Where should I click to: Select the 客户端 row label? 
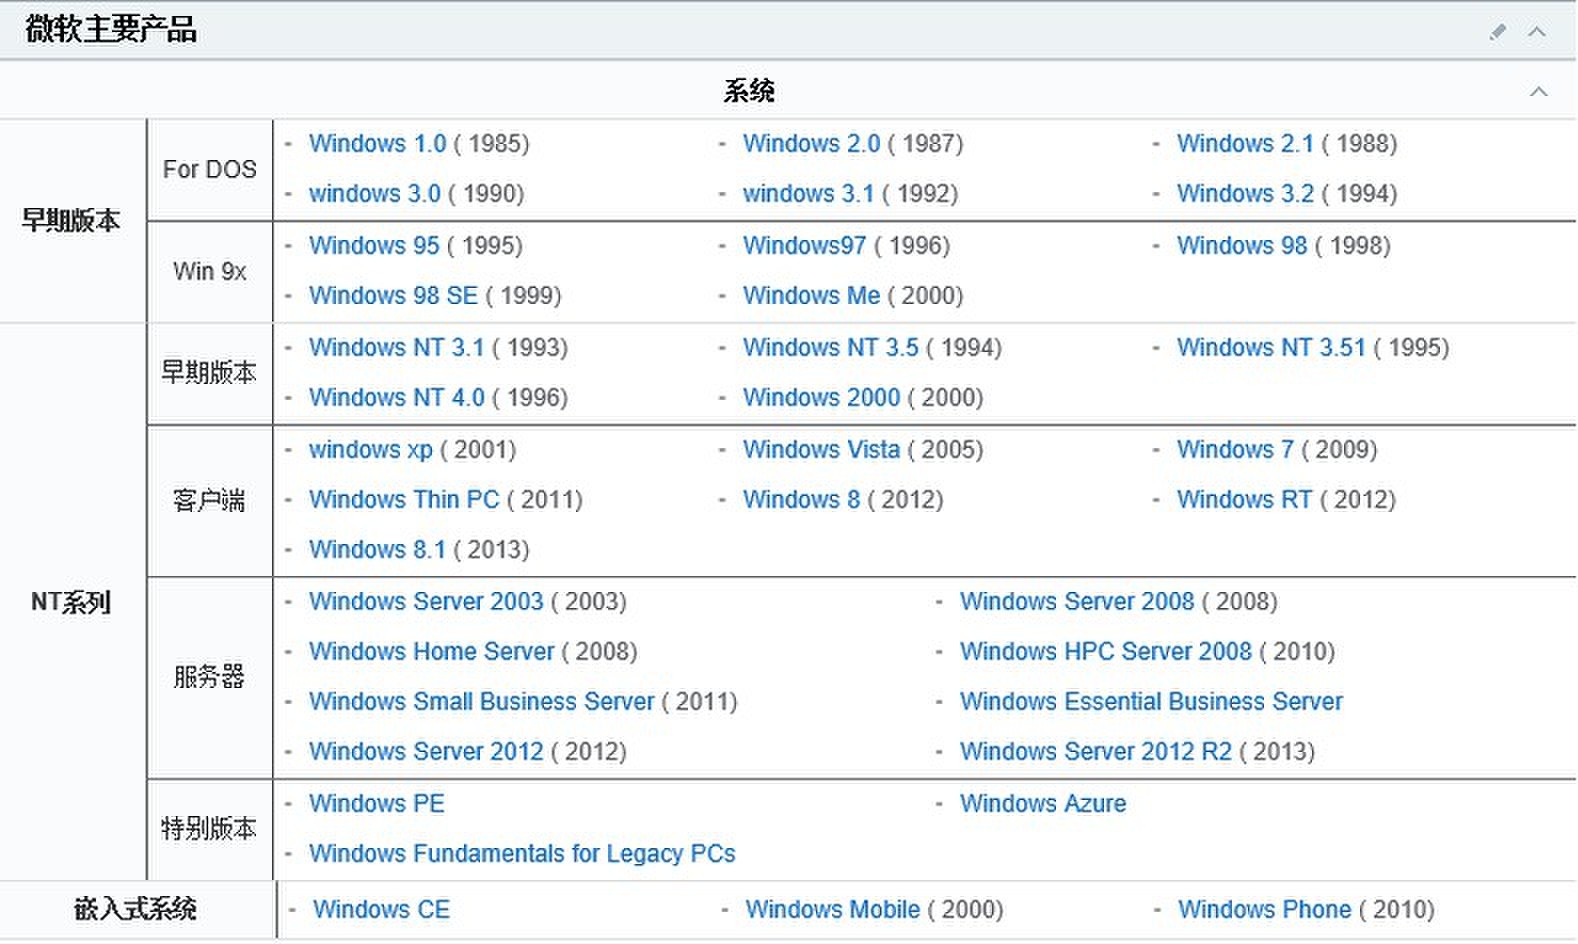tap(209, 500)
